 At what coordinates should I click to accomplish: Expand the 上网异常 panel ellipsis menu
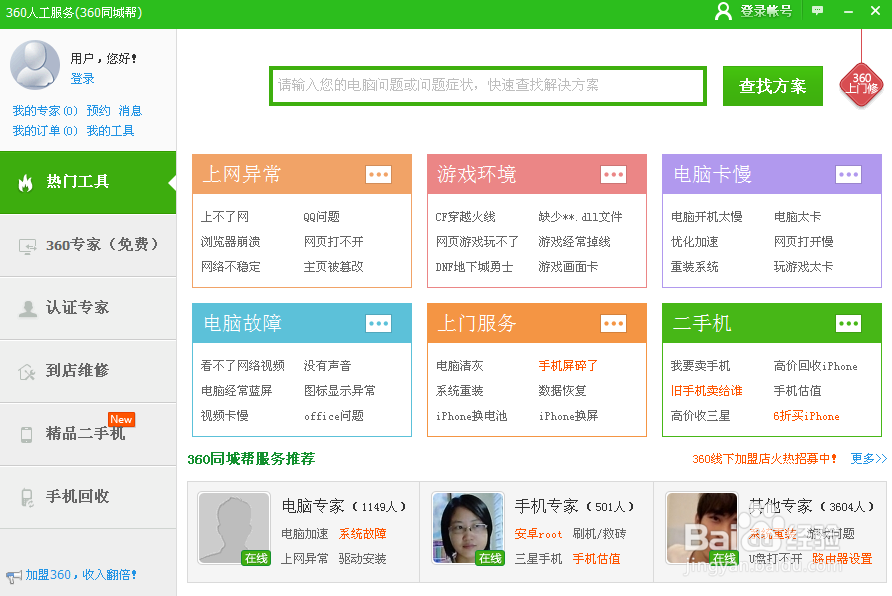[x=378, y=173]
